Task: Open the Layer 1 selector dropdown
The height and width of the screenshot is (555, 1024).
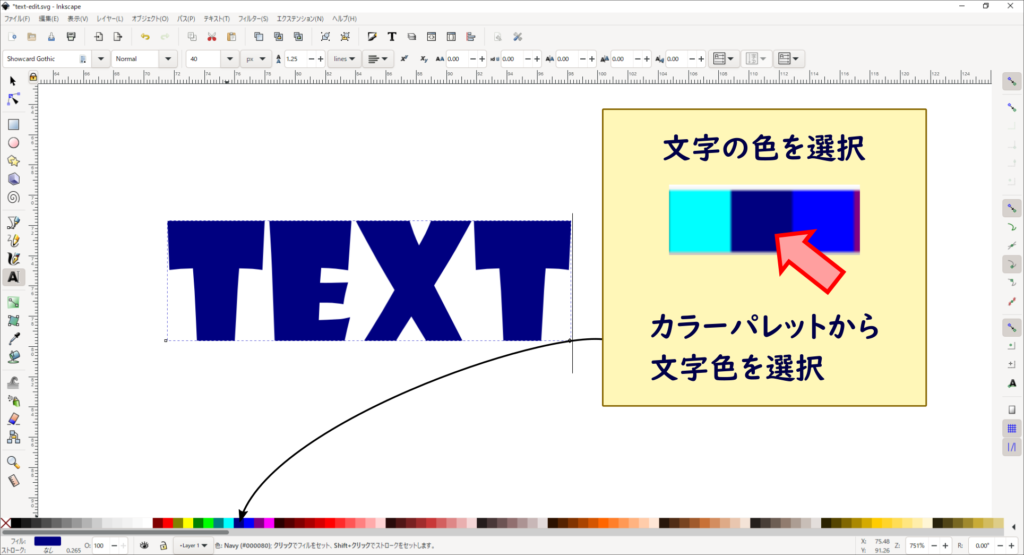Action: coord(193,545)
